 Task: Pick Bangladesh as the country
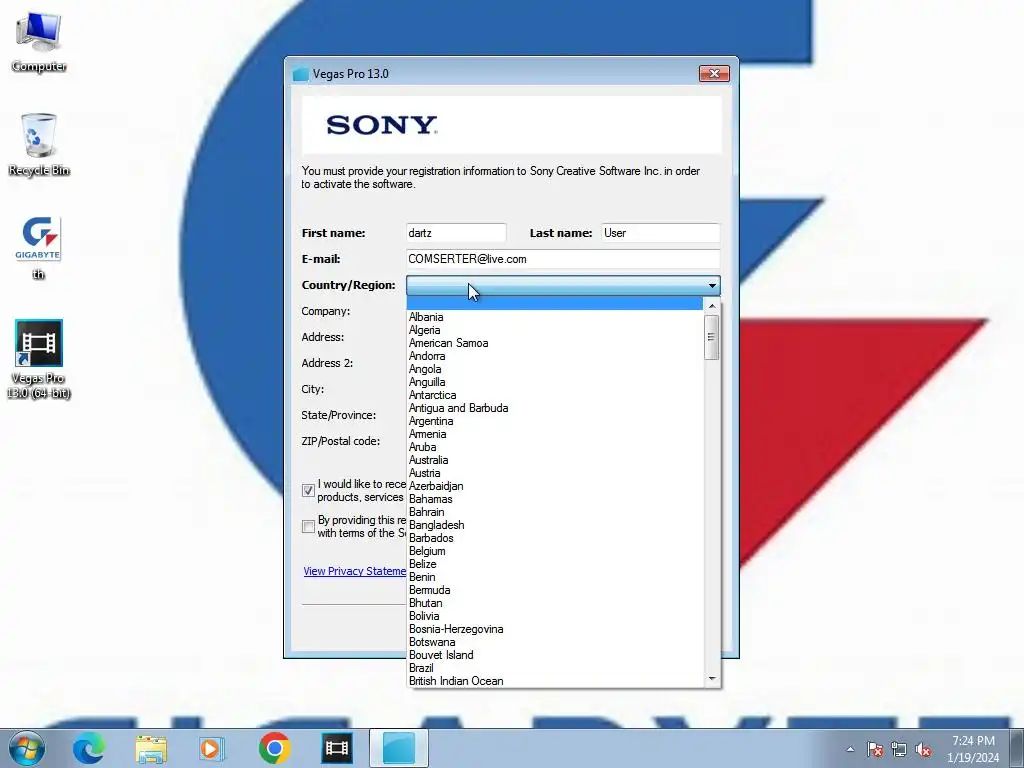(x=554, y=525)
